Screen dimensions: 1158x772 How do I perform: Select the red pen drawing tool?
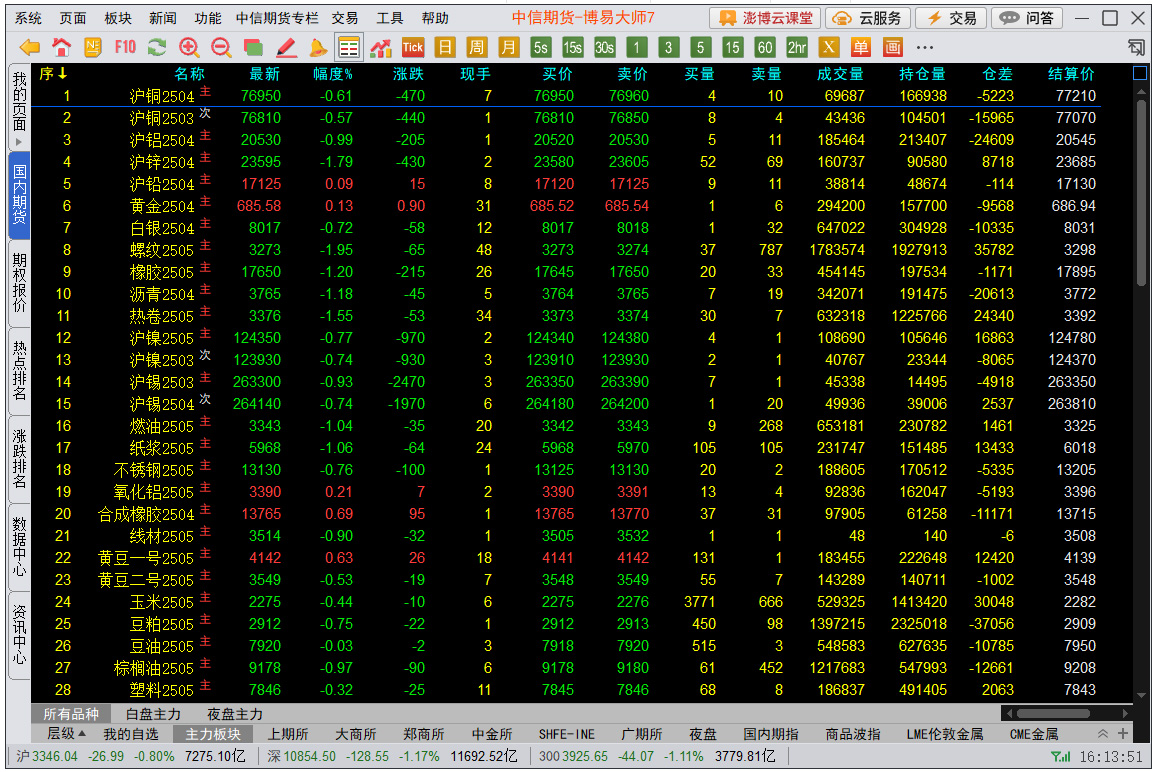pos(286,48)
